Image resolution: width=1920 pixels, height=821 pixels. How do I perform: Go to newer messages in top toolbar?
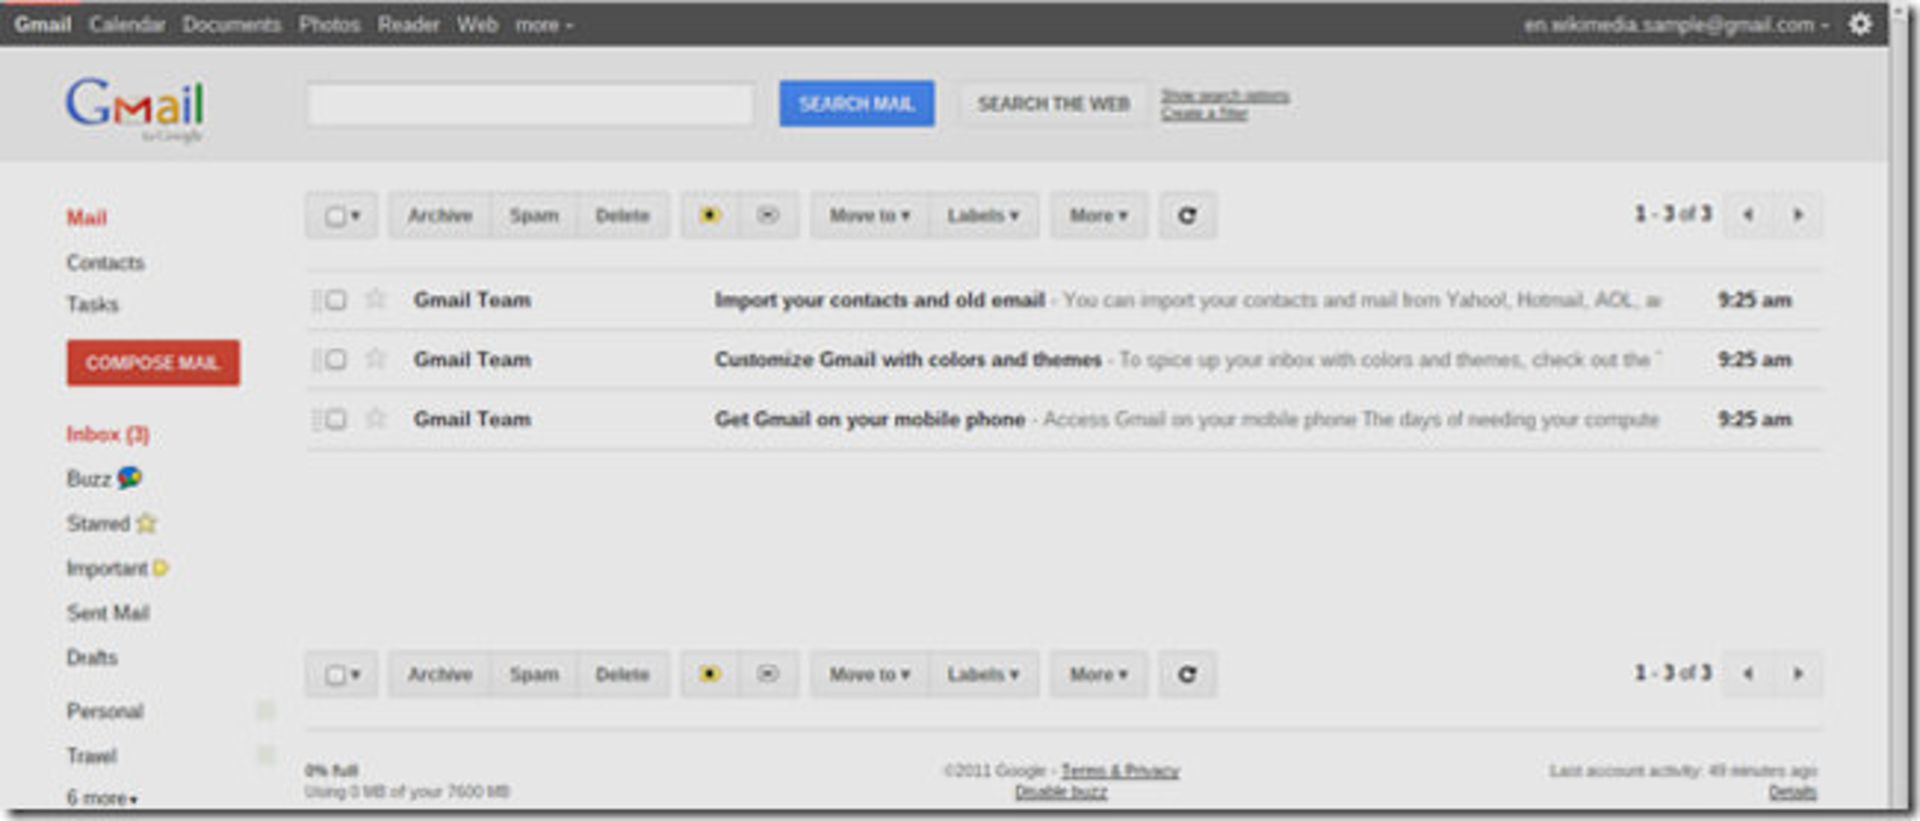tap(1748, 214)
